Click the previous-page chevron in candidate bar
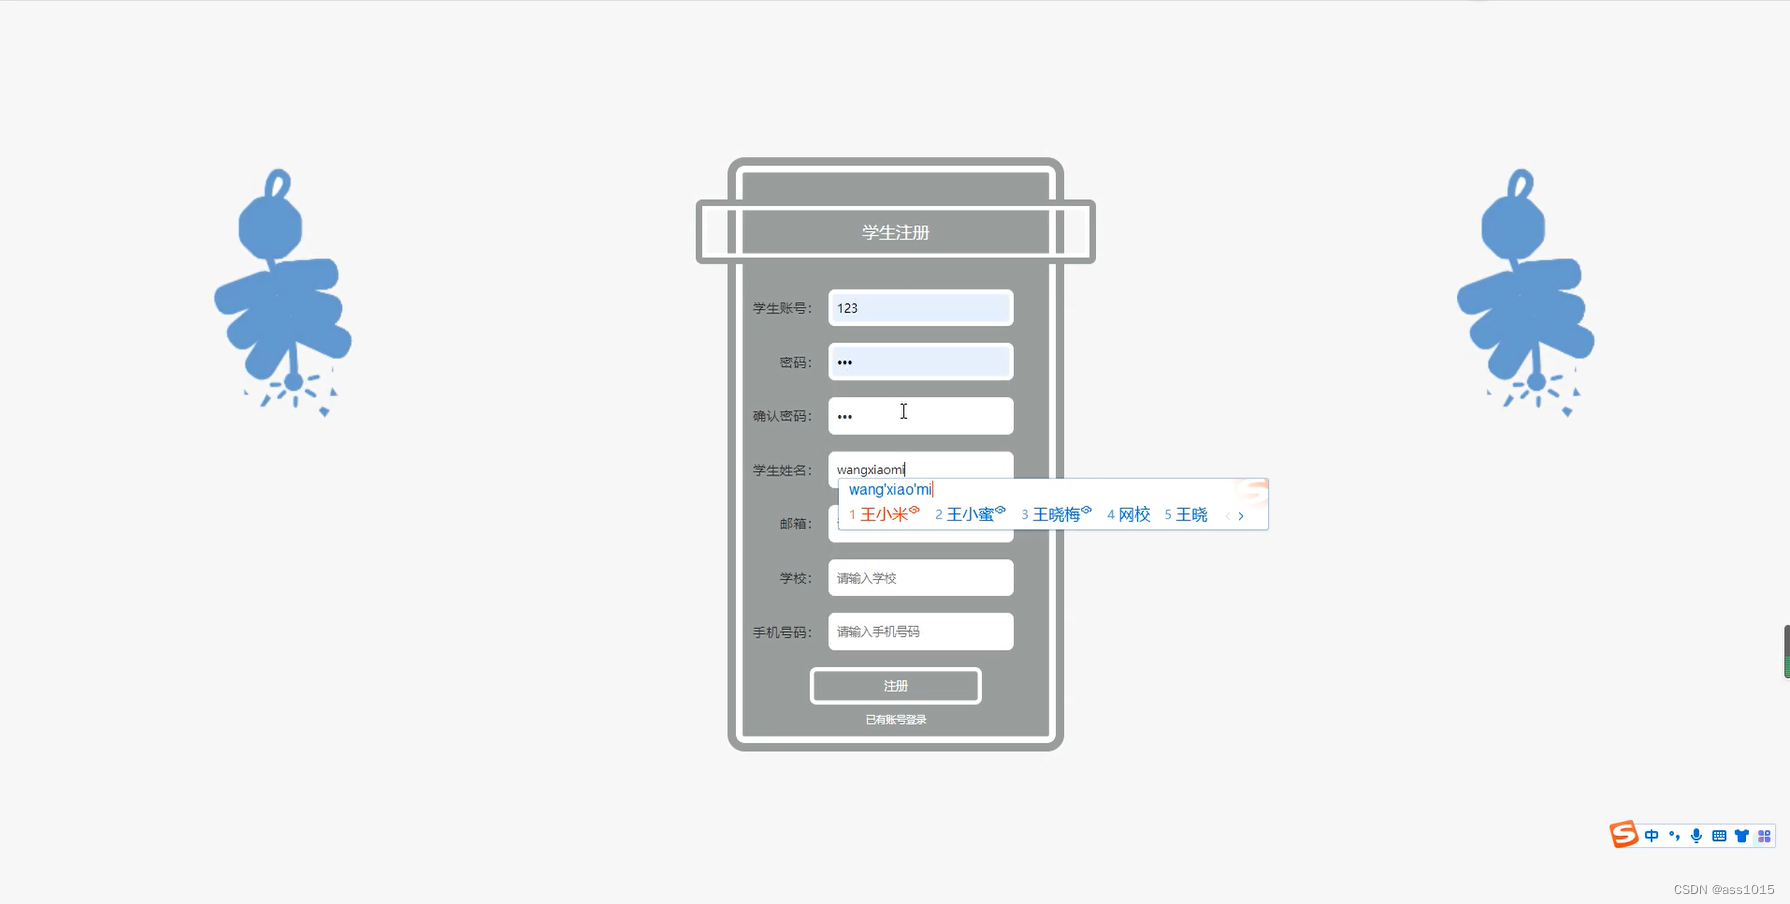The height and width of the screenshot is (904, 1790). (1228, 516)
